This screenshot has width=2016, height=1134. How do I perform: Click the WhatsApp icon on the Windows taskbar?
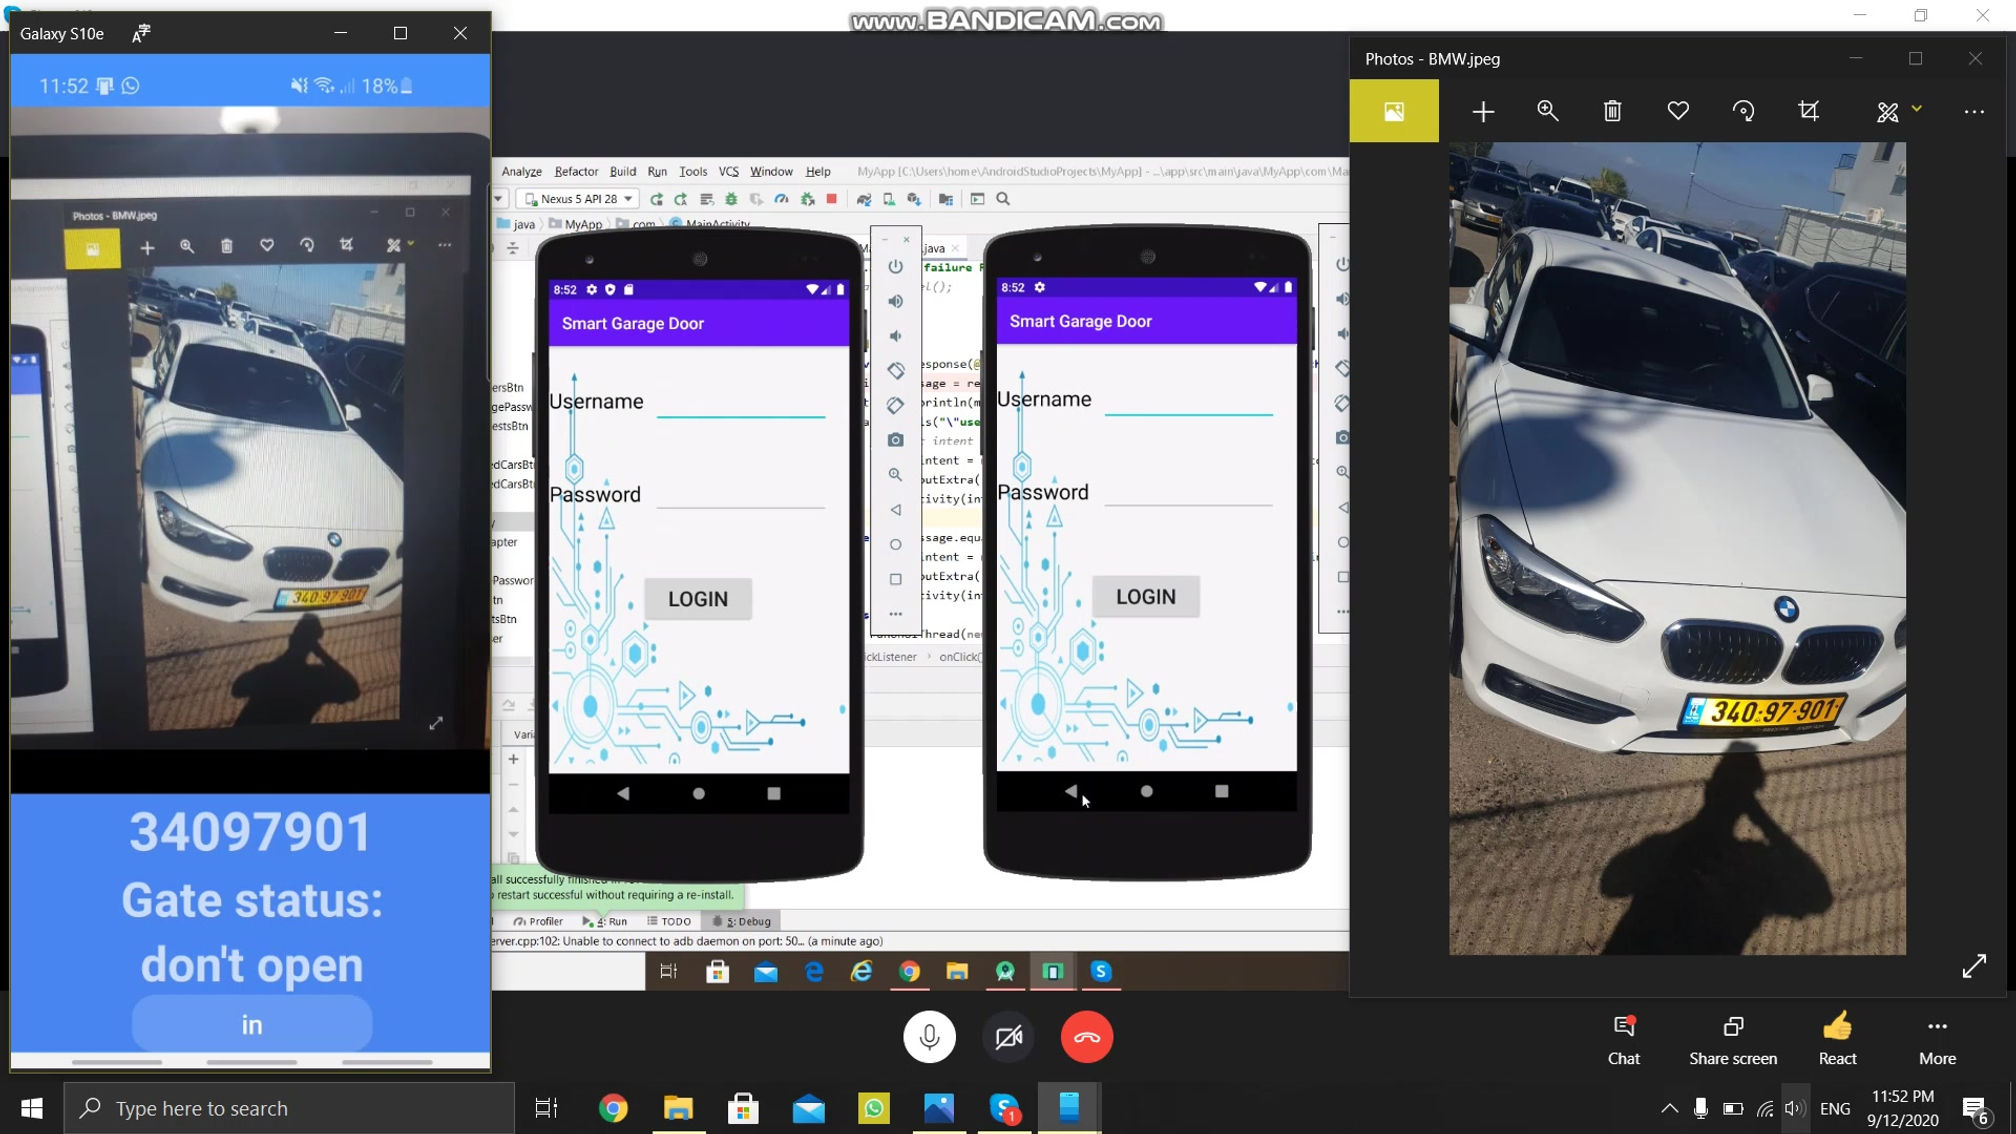click(874, 1108)
